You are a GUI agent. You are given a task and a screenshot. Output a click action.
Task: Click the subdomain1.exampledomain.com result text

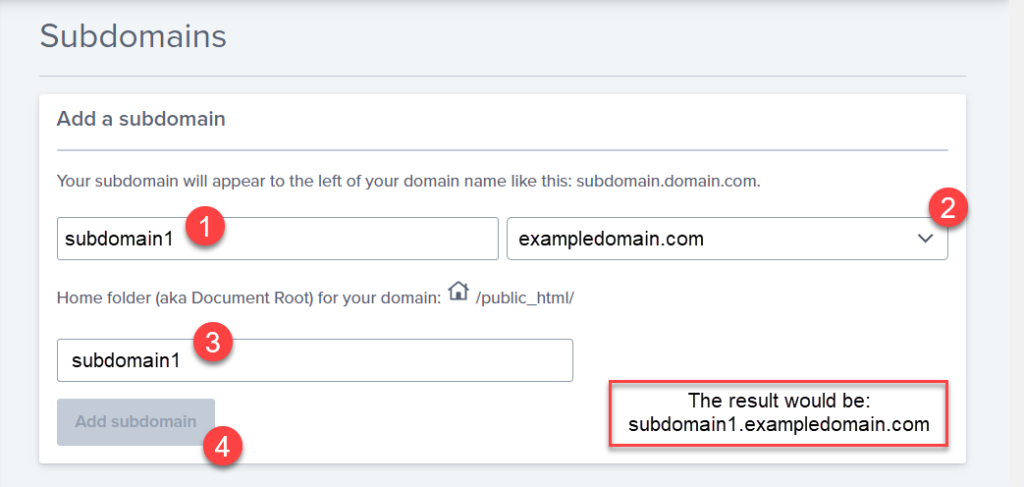click(779, 424)
